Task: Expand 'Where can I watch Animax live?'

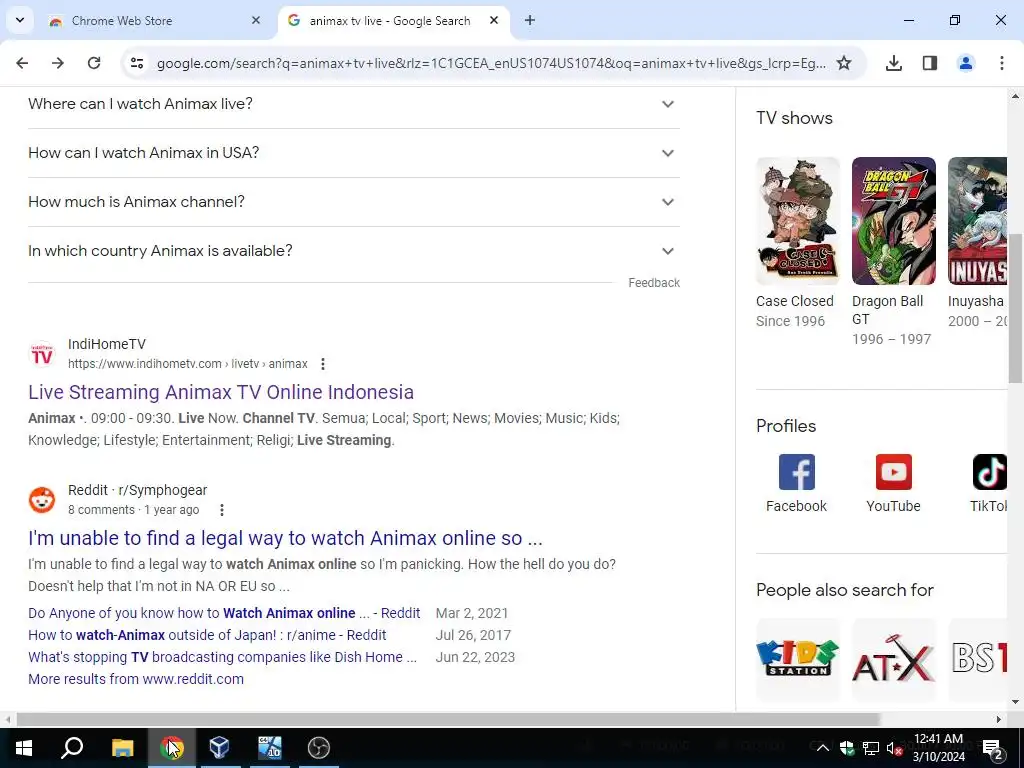Action: (x=354, y=104)
